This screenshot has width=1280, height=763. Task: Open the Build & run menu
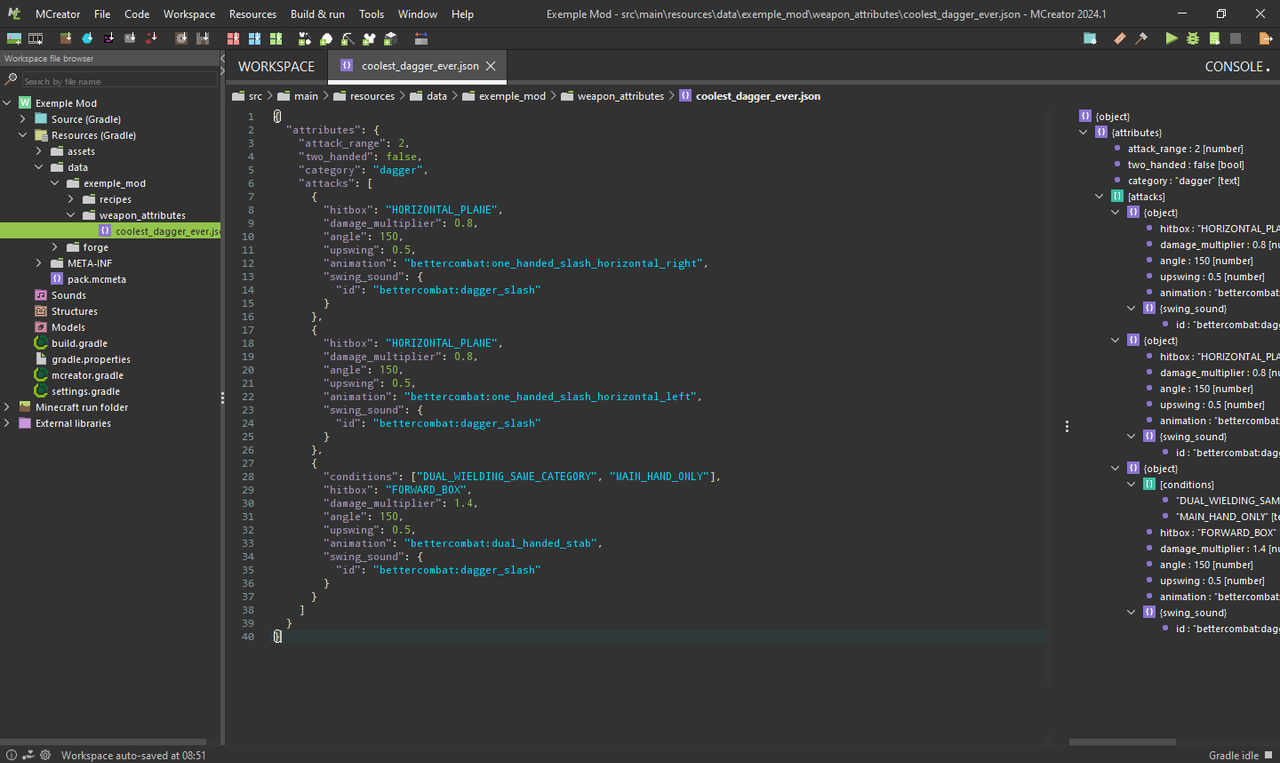click(317, 14)
